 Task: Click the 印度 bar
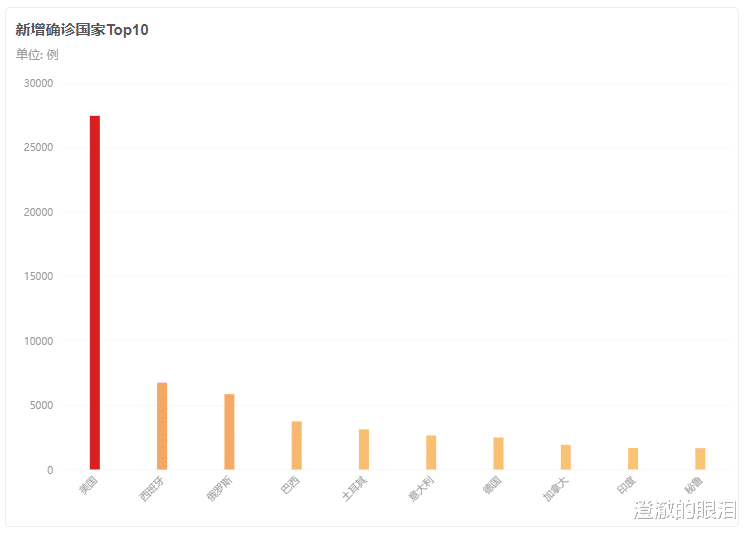[x=633, y=458]
